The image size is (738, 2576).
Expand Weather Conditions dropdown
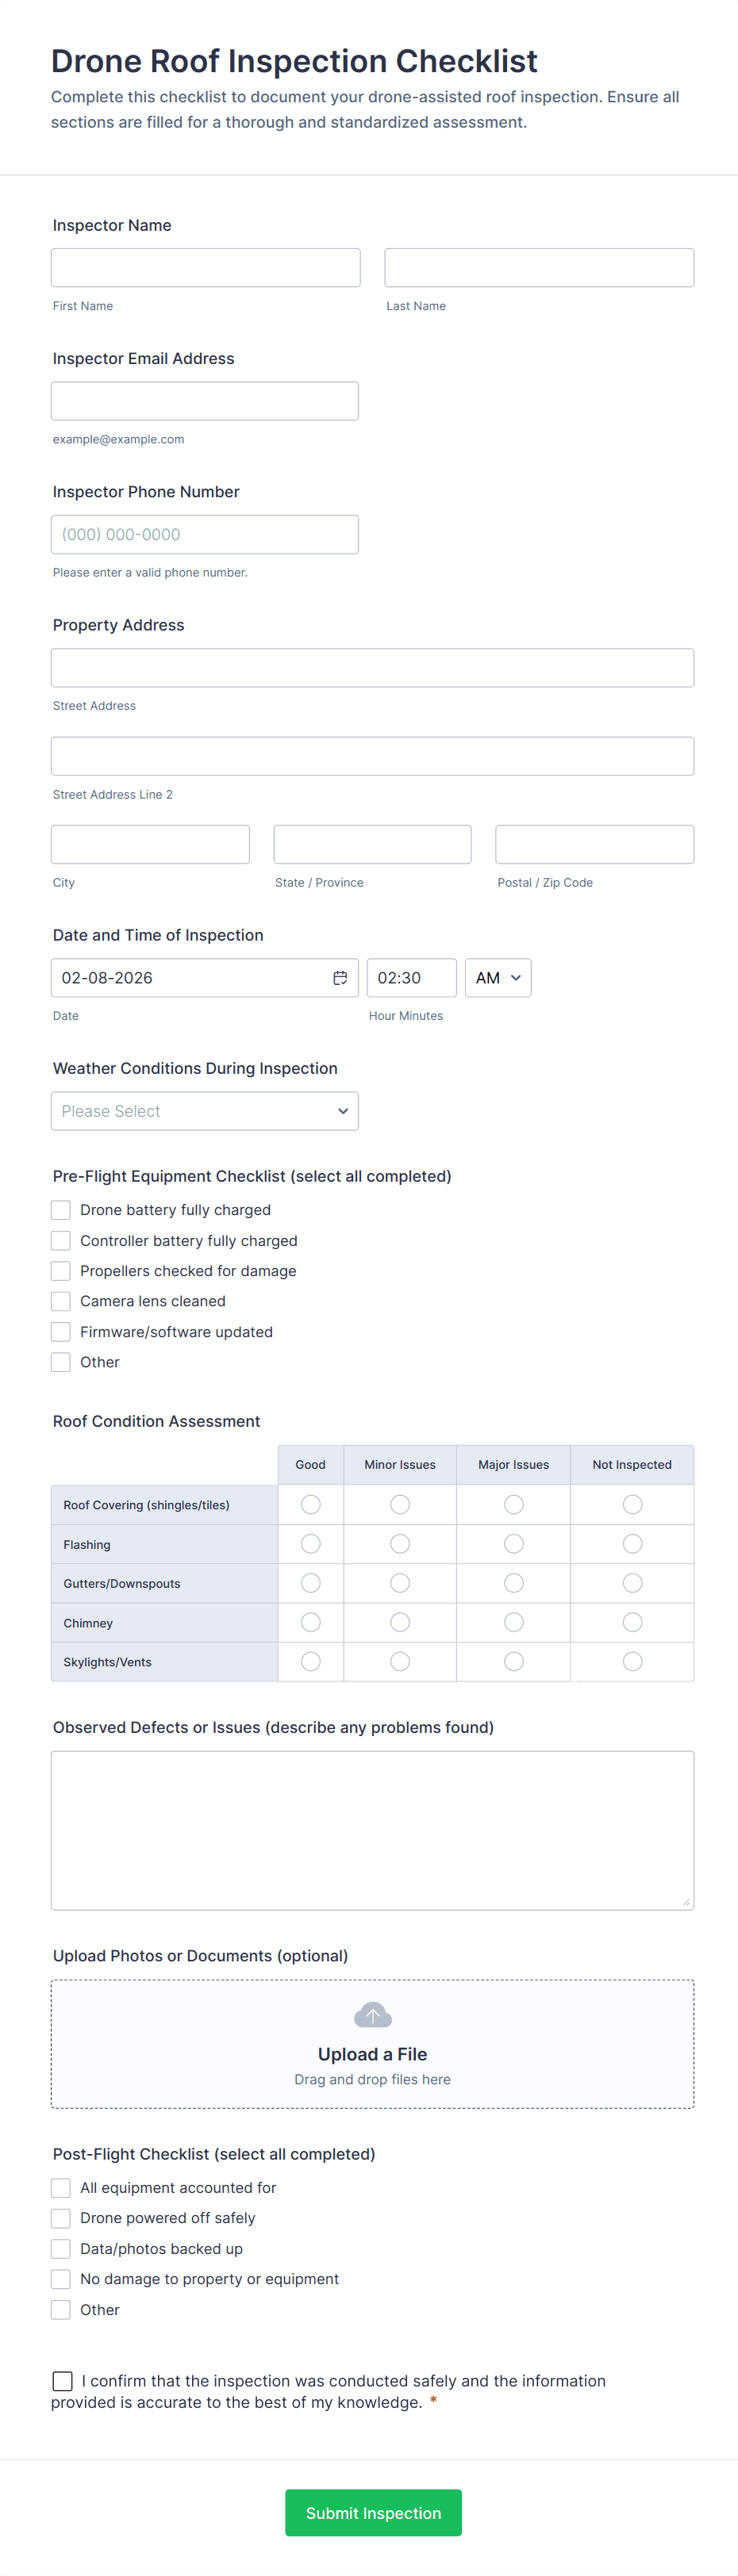205,1111
